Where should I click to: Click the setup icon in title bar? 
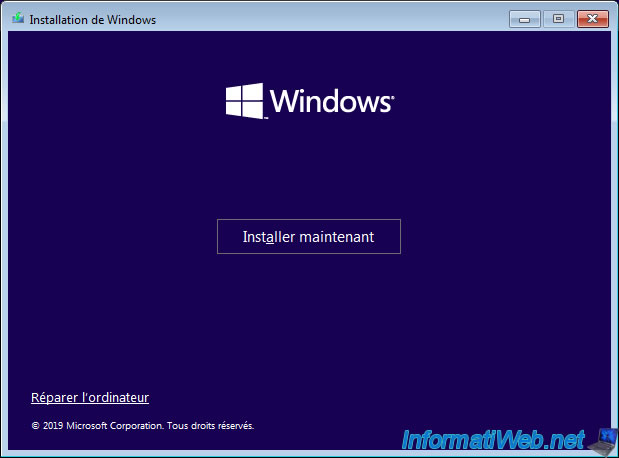17,19
